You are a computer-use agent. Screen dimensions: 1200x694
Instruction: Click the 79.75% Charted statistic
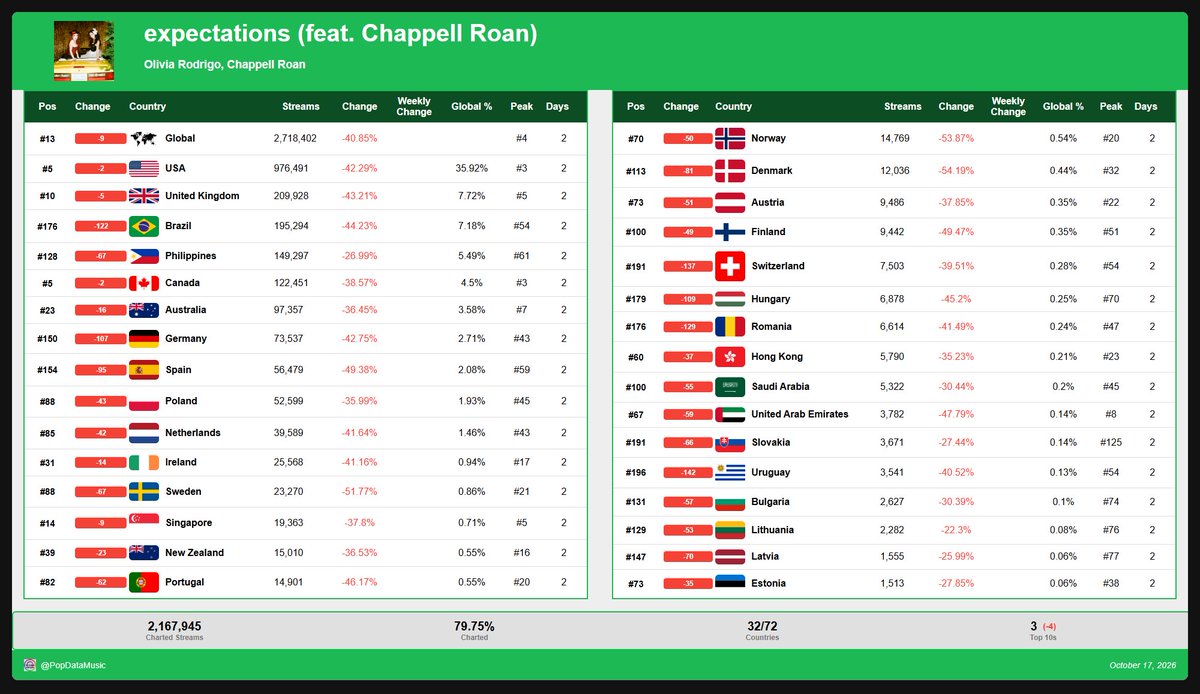pos(475,626)
